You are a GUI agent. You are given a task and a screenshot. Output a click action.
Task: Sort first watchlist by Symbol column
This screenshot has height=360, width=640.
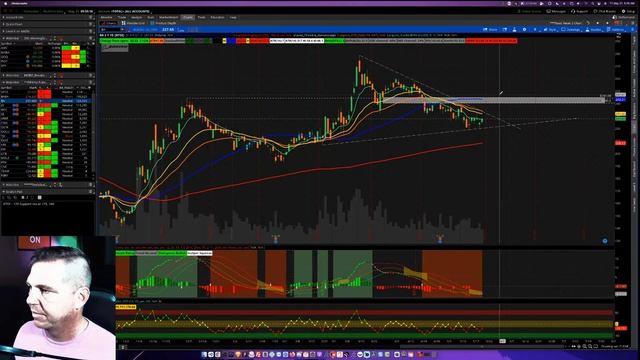[x=7, y=43]
